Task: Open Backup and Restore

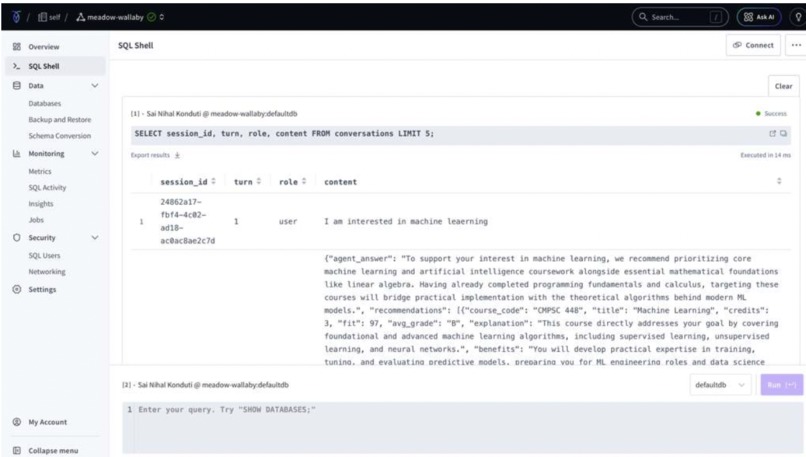Action: click(60, 120)
